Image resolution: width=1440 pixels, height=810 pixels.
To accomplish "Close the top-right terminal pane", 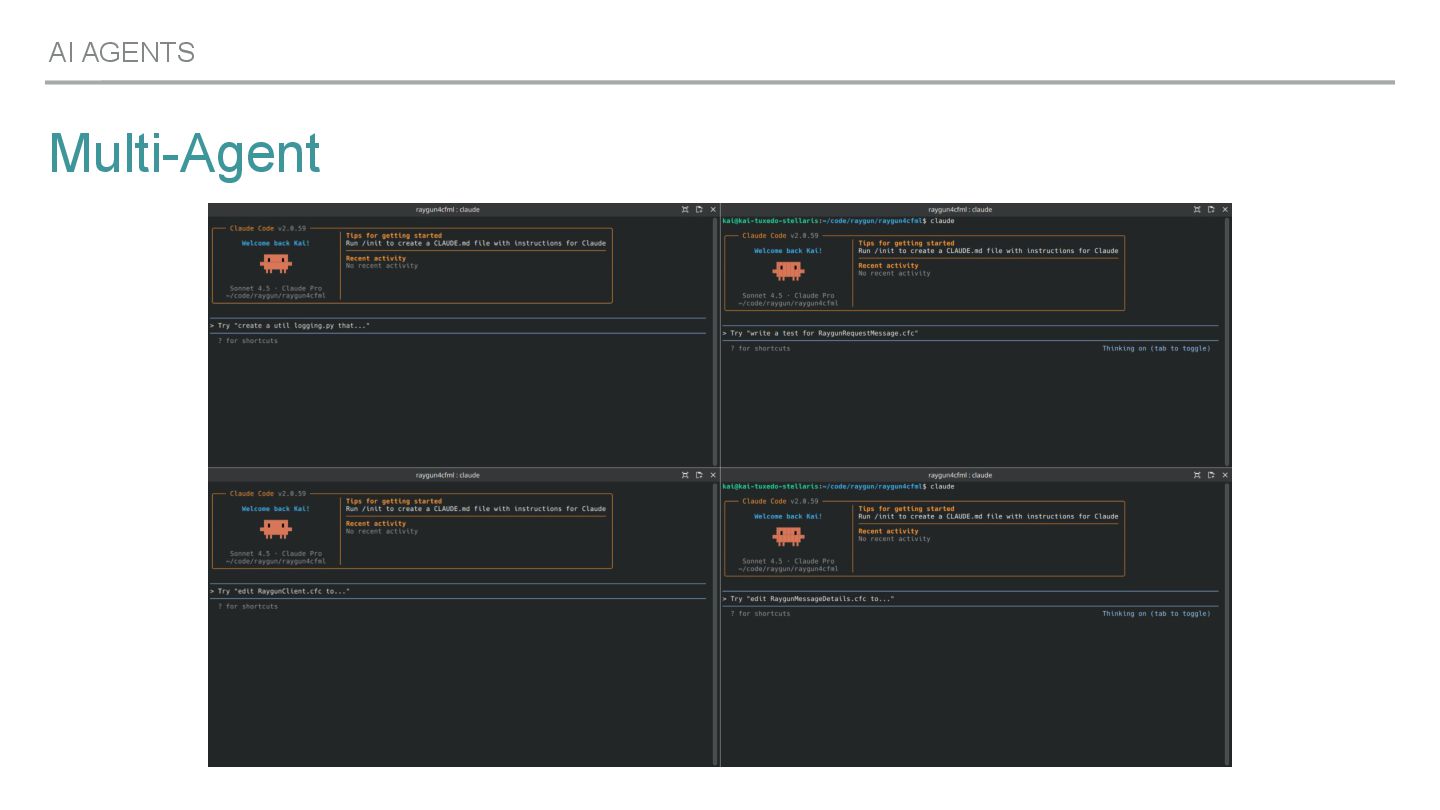I will (1225, 210).
